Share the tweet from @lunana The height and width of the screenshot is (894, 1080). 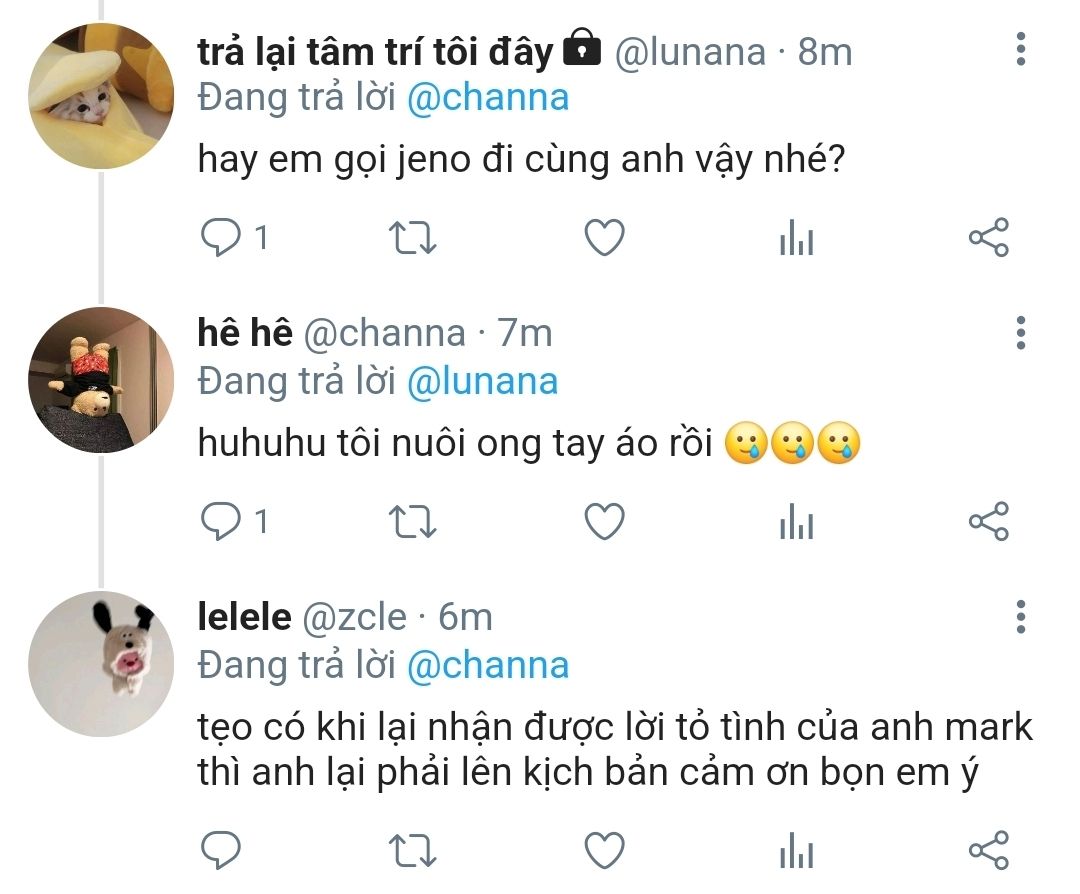(x=989, y=238)
